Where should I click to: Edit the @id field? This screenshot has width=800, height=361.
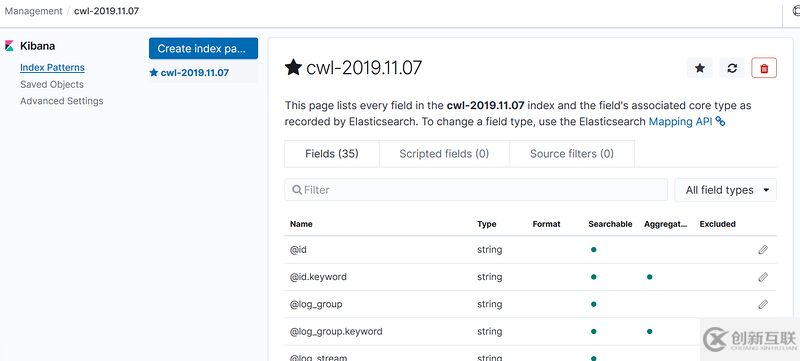pyautogui.click(x=763, y=250)
